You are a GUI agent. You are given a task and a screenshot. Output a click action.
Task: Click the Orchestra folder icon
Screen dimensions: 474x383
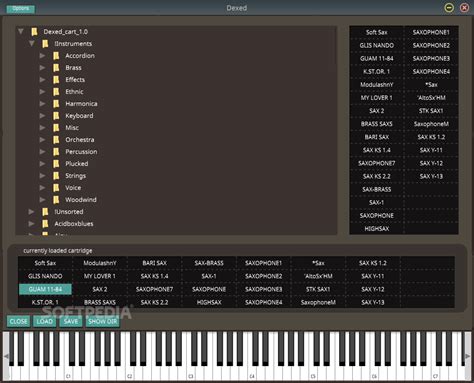coord(56,140)
